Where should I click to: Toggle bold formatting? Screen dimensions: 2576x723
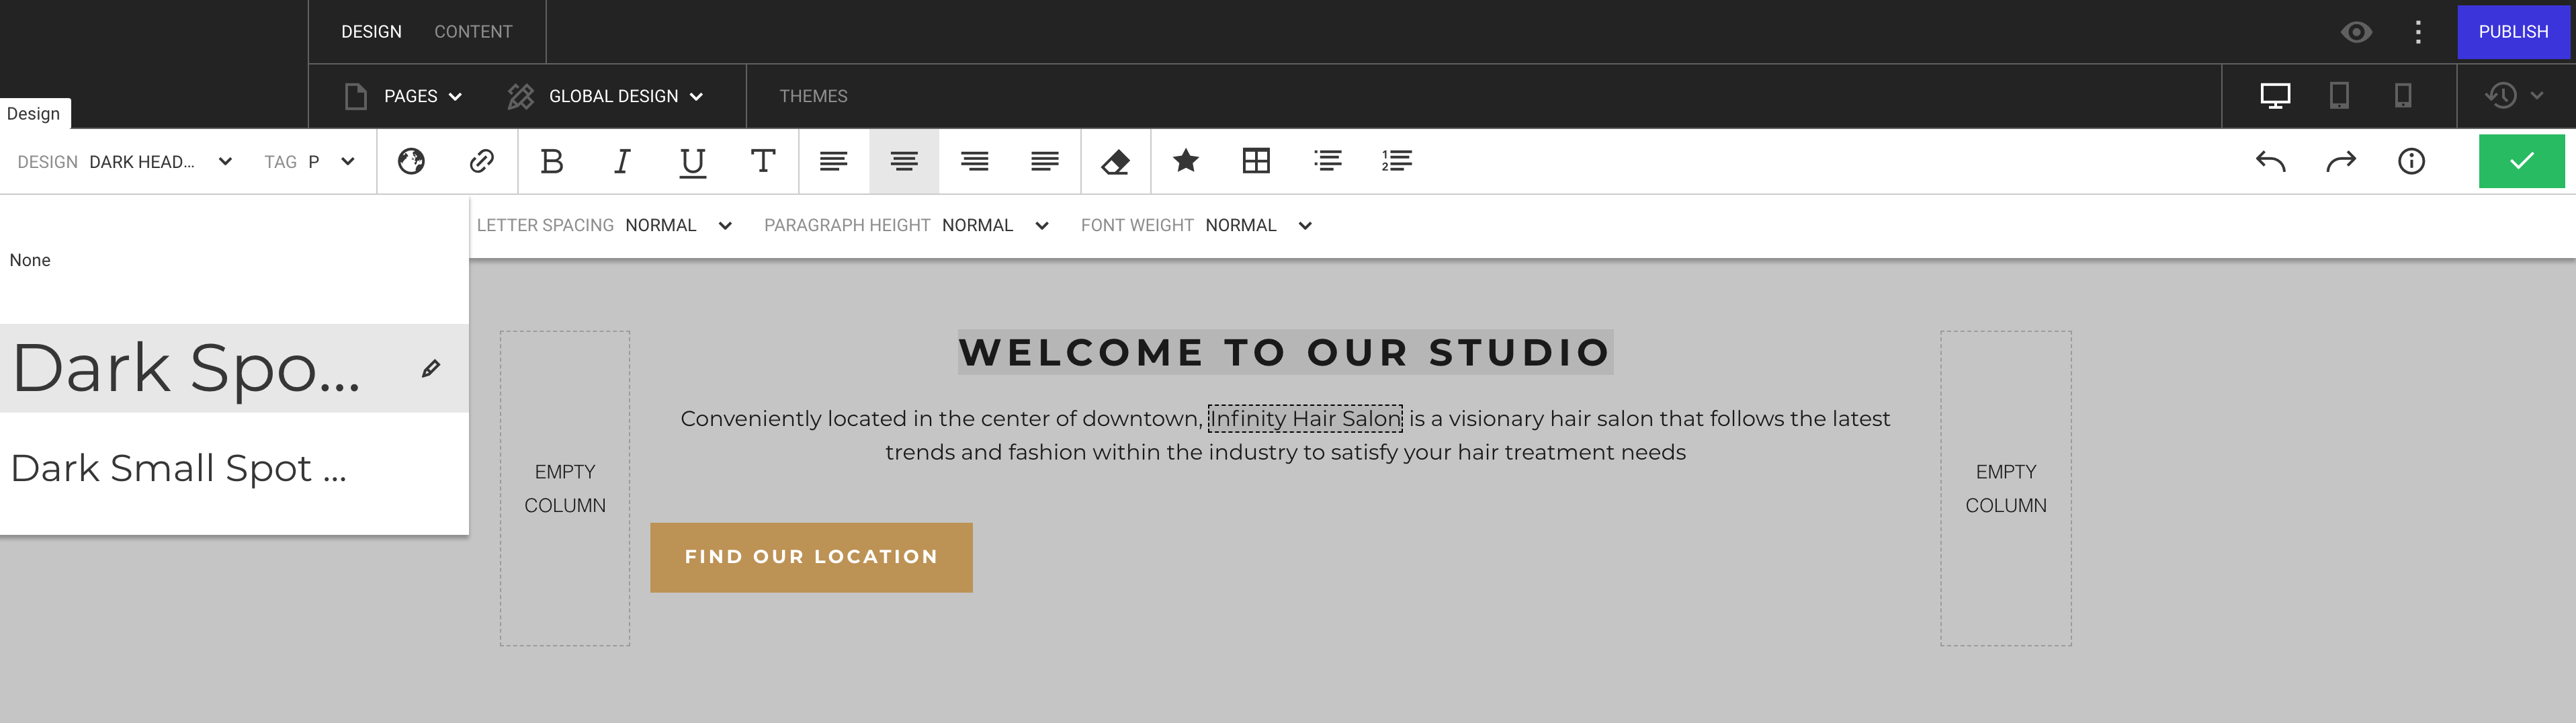click(553, 161)
